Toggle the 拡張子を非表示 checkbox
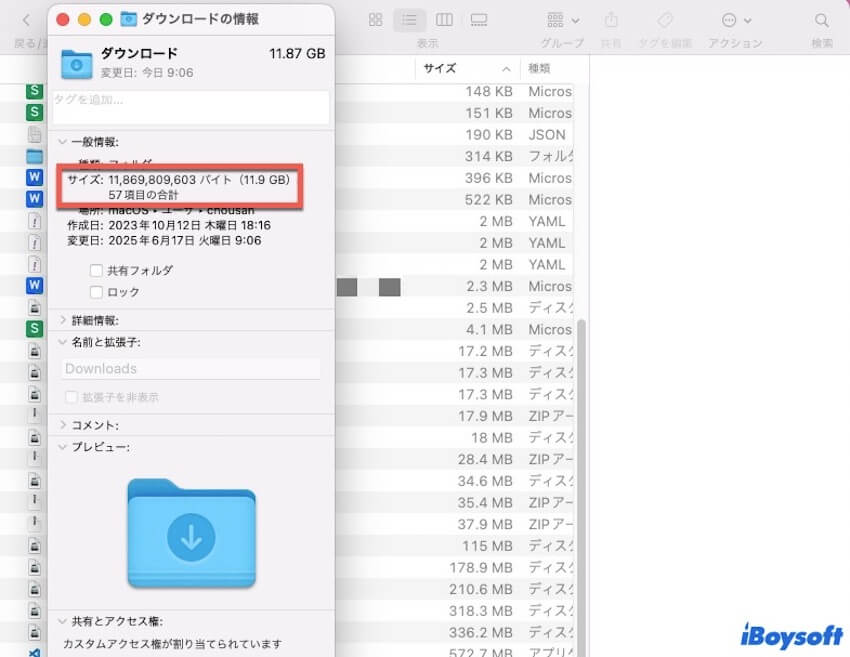This screenshot has width=850, height=657. (71, 397)
